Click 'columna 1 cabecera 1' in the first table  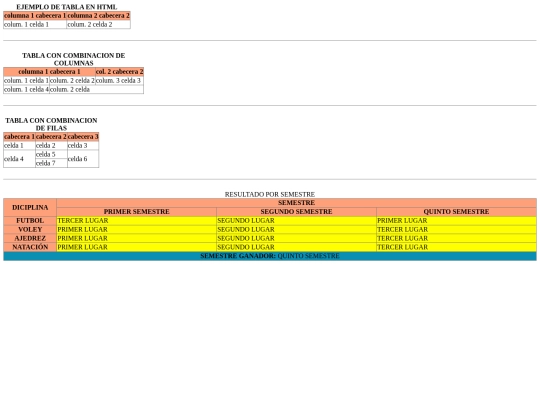click(35, 15)
